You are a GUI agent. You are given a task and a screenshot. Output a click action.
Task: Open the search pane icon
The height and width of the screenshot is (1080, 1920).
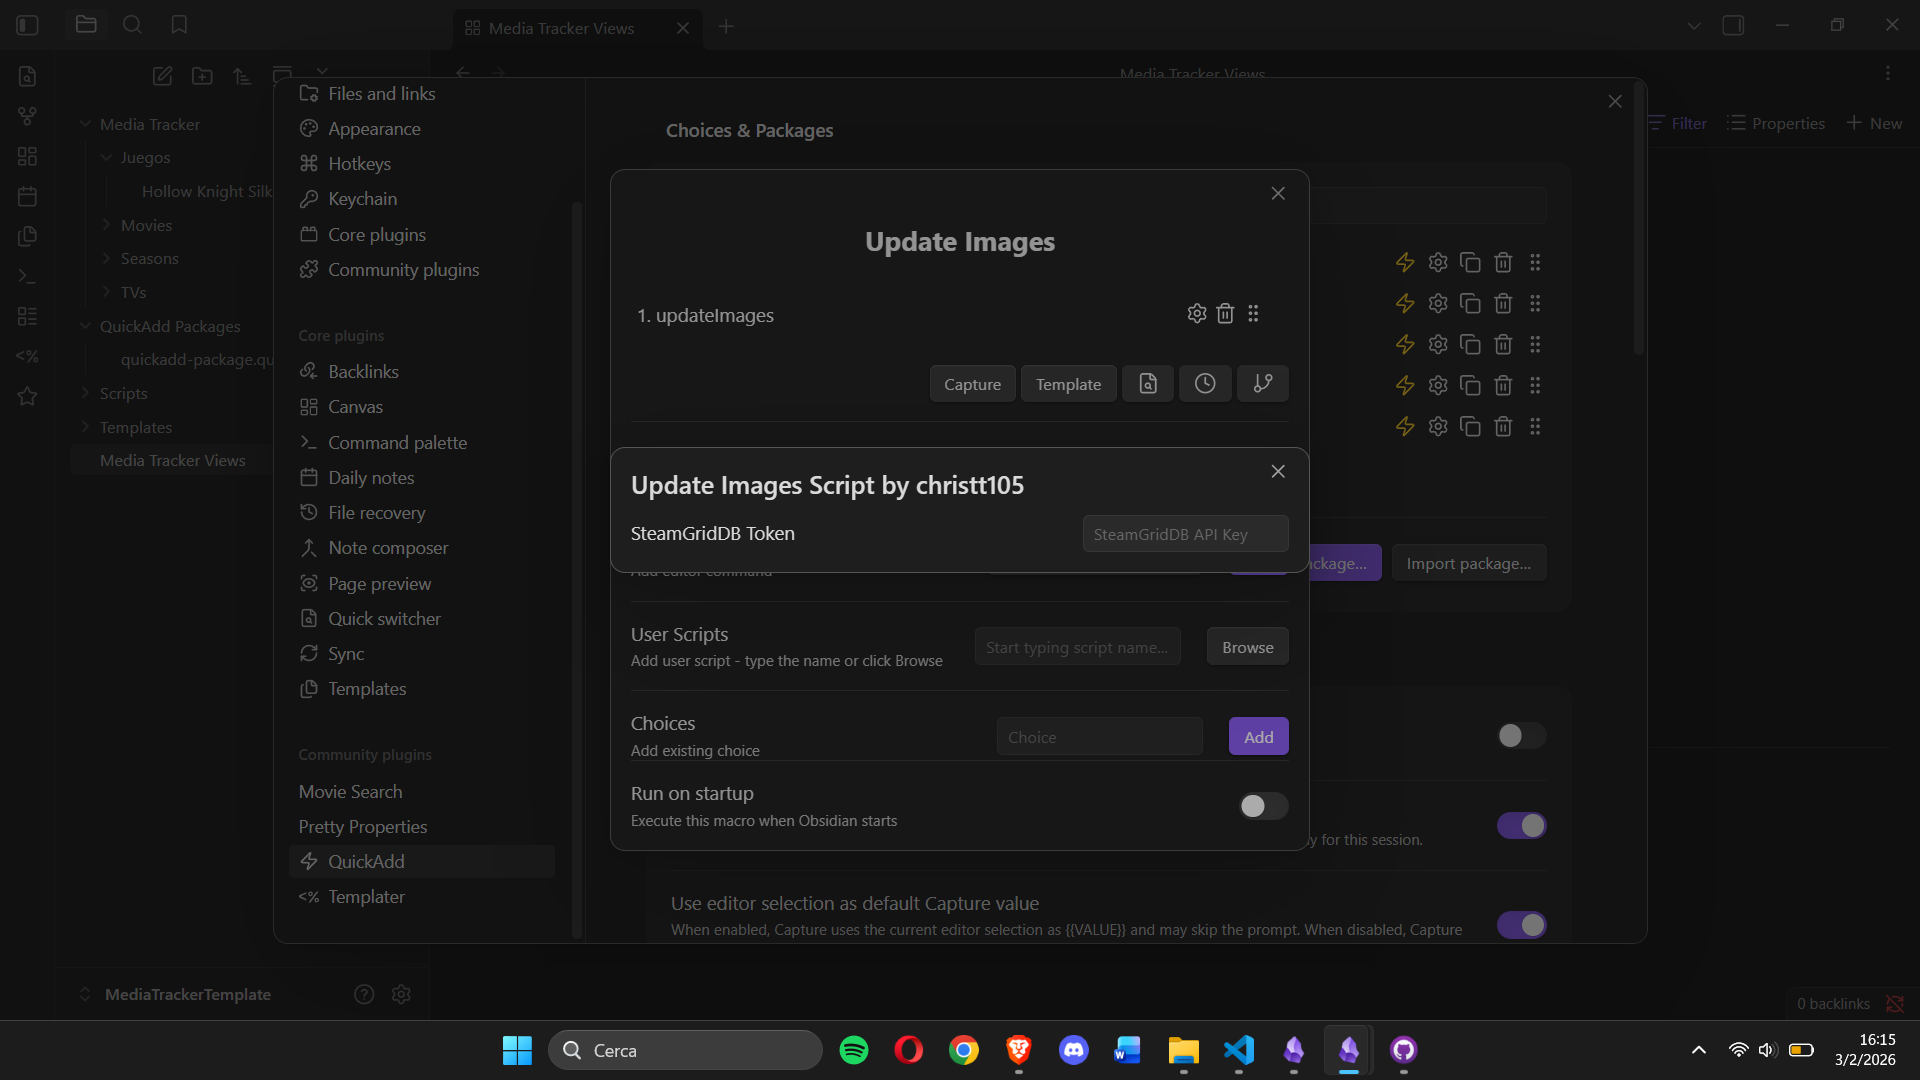(132, 25)
